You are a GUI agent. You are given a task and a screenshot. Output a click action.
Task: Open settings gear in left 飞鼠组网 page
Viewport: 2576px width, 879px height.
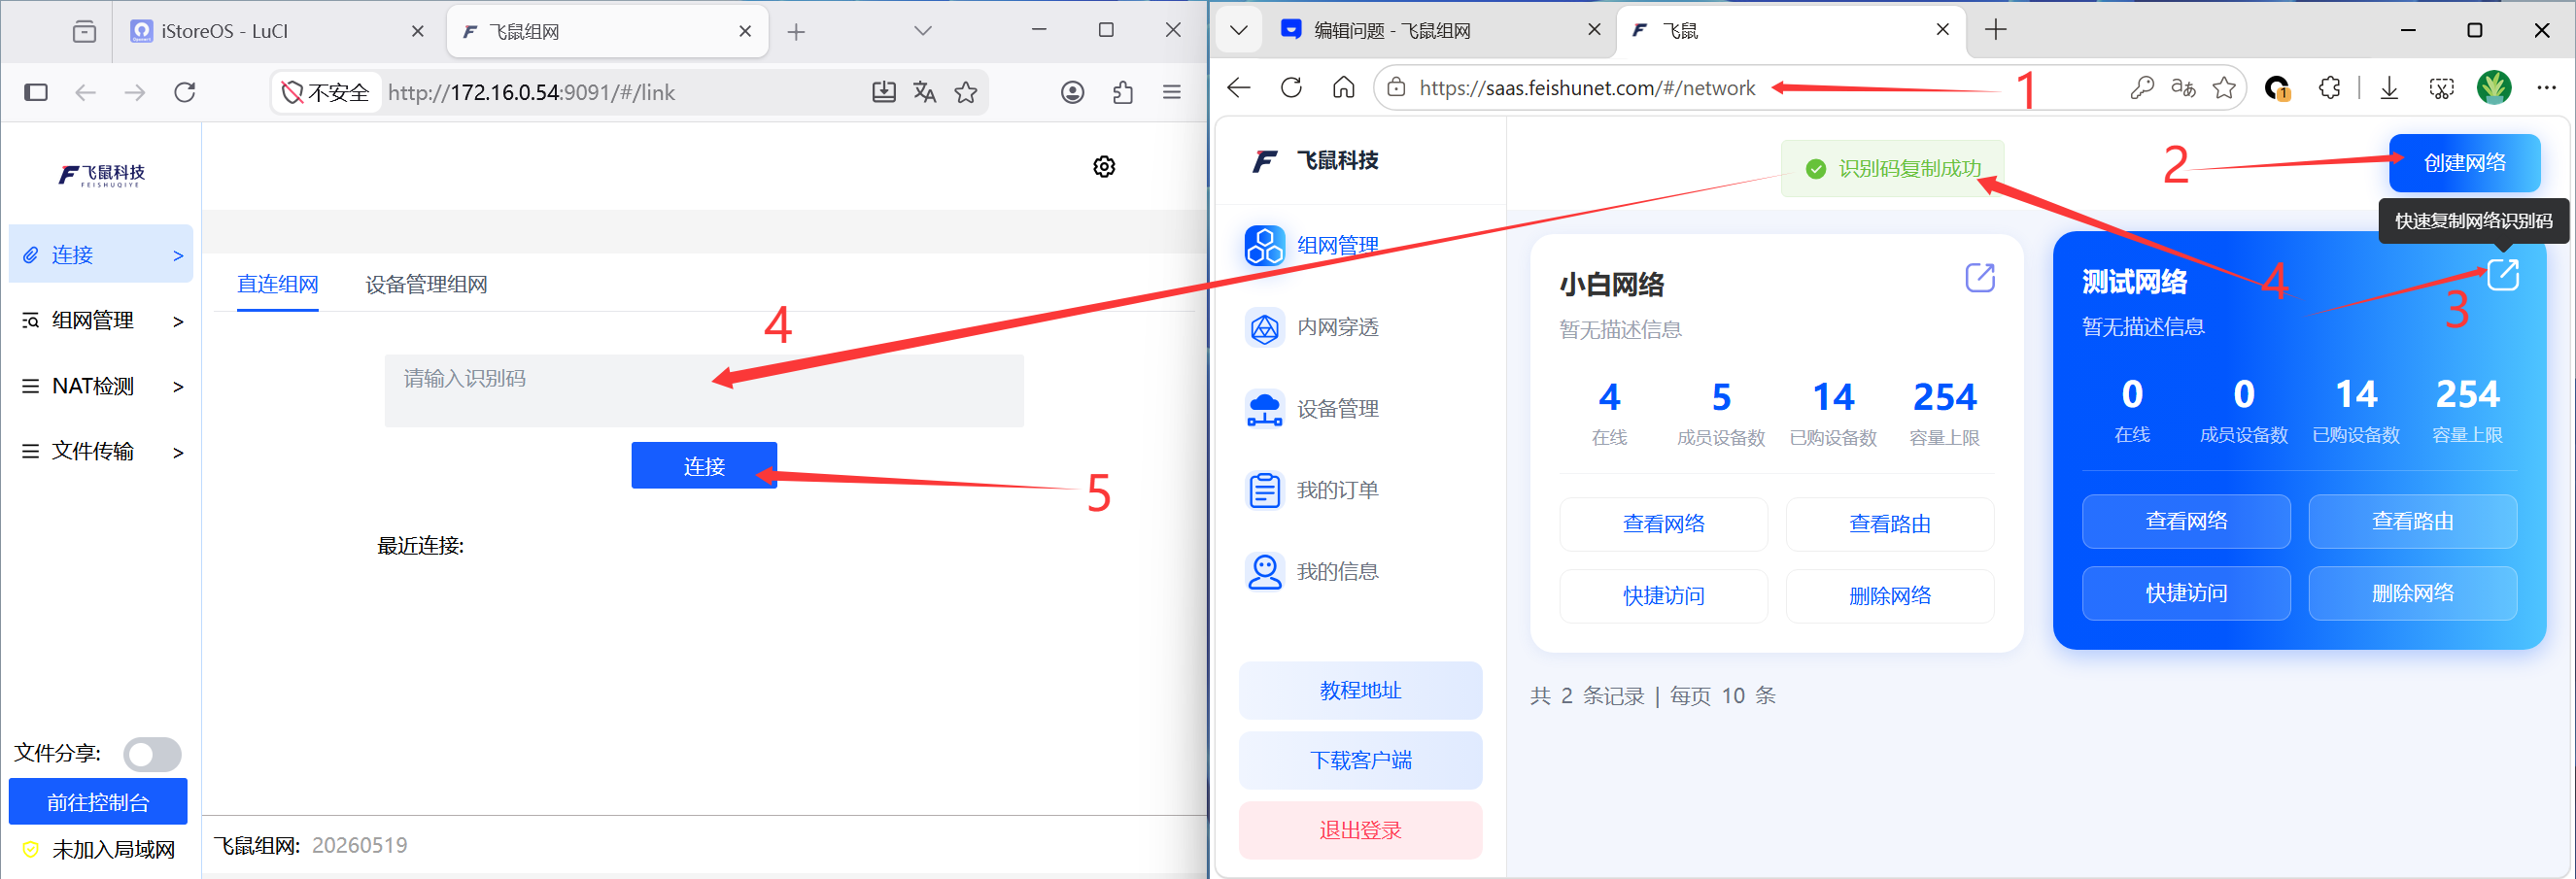[1104, 166]
